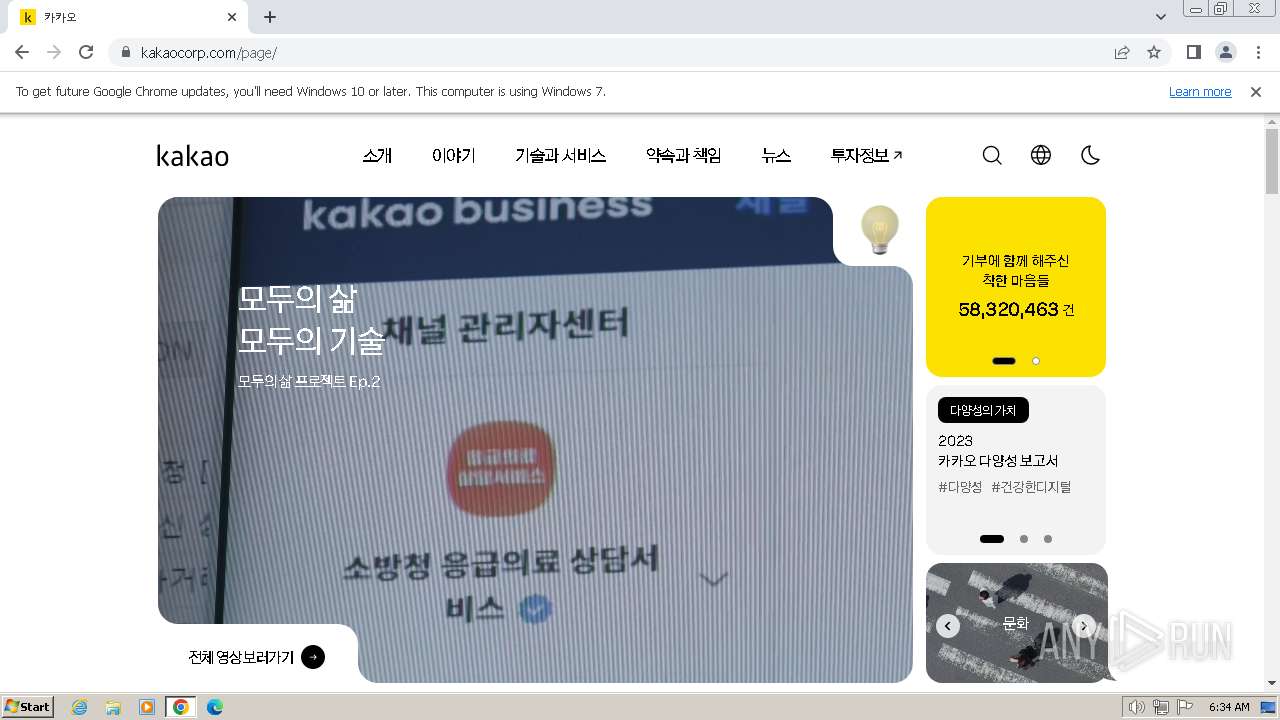Select the 카카오 browser tab
This screenshot has height=720, width=1280.
[128, 17]
